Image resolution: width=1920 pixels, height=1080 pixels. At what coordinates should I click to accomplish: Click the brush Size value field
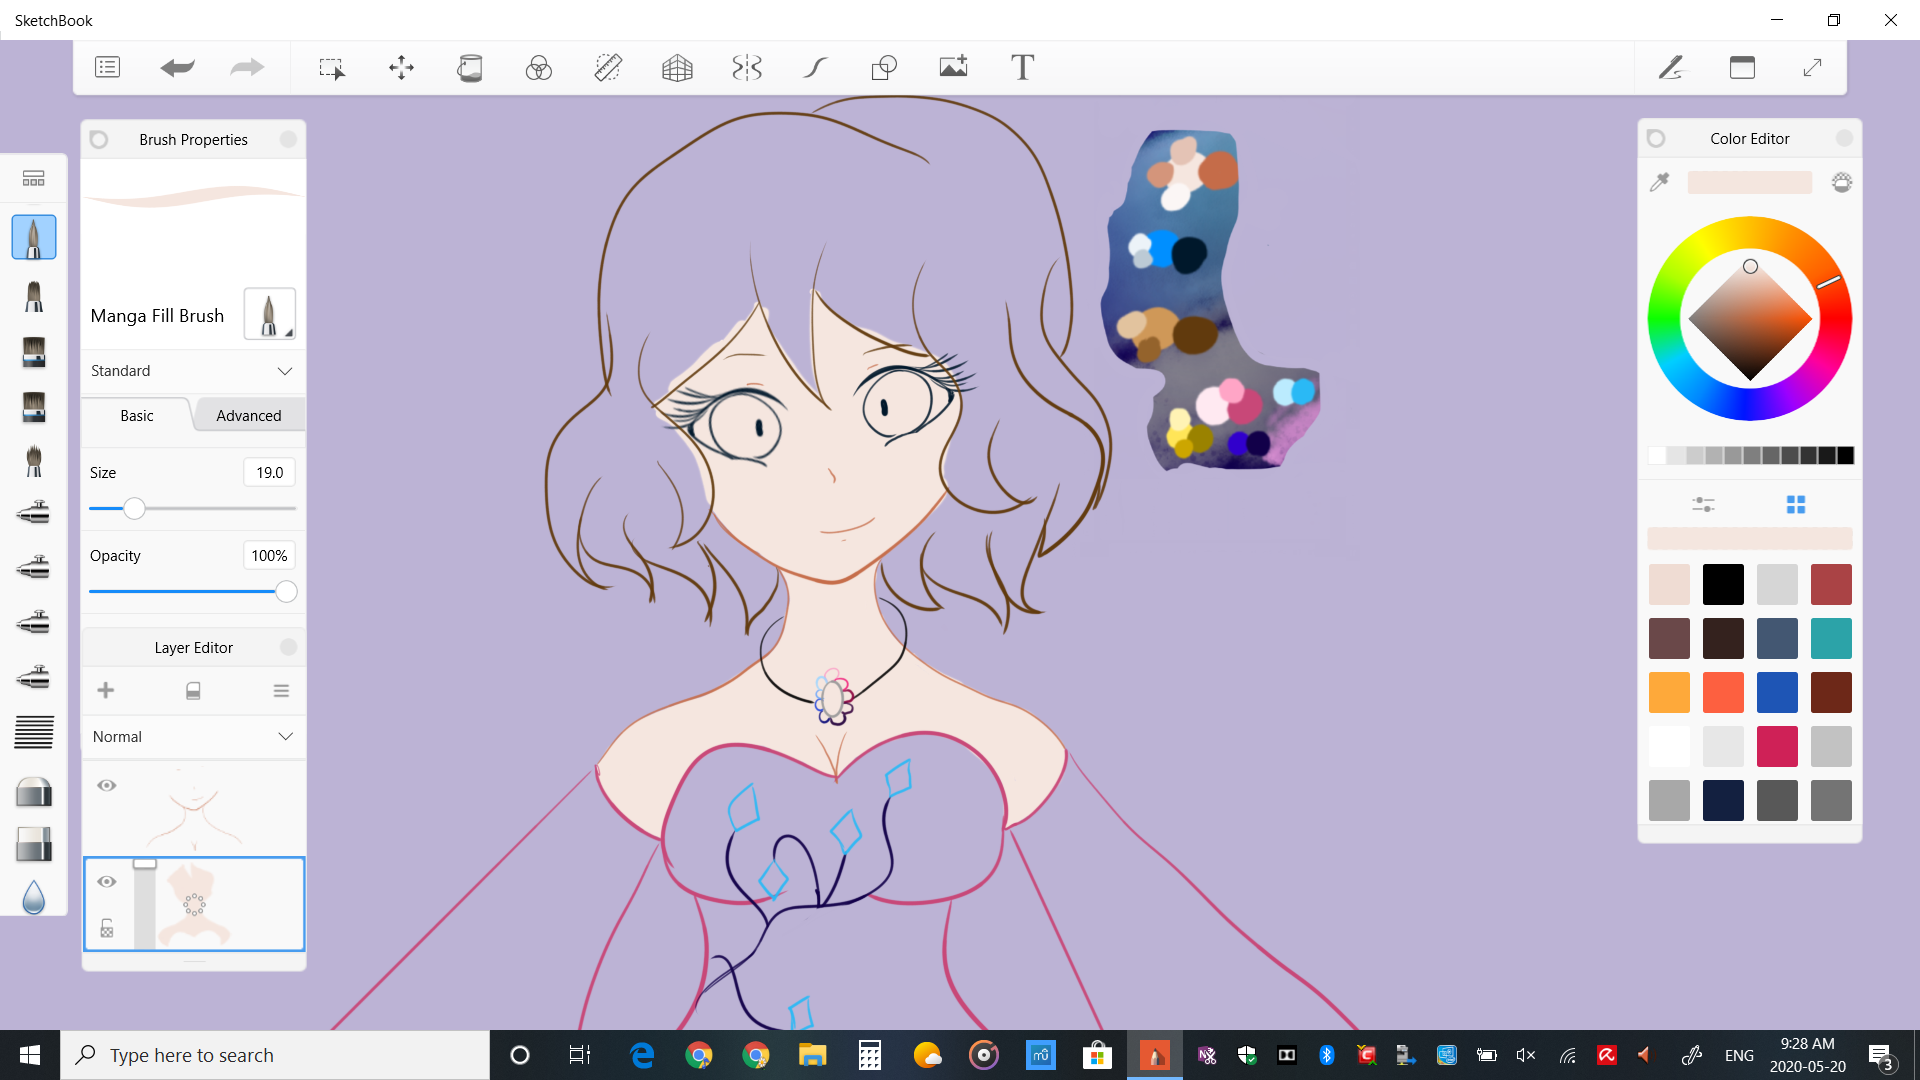click(270, 472)
